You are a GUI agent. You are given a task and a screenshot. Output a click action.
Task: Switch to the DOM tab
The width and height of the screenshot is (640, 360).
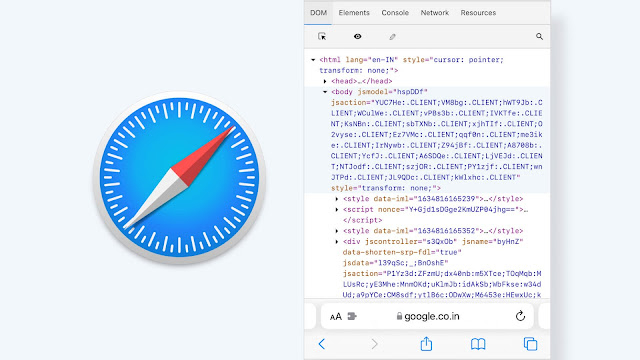point(318,13)
